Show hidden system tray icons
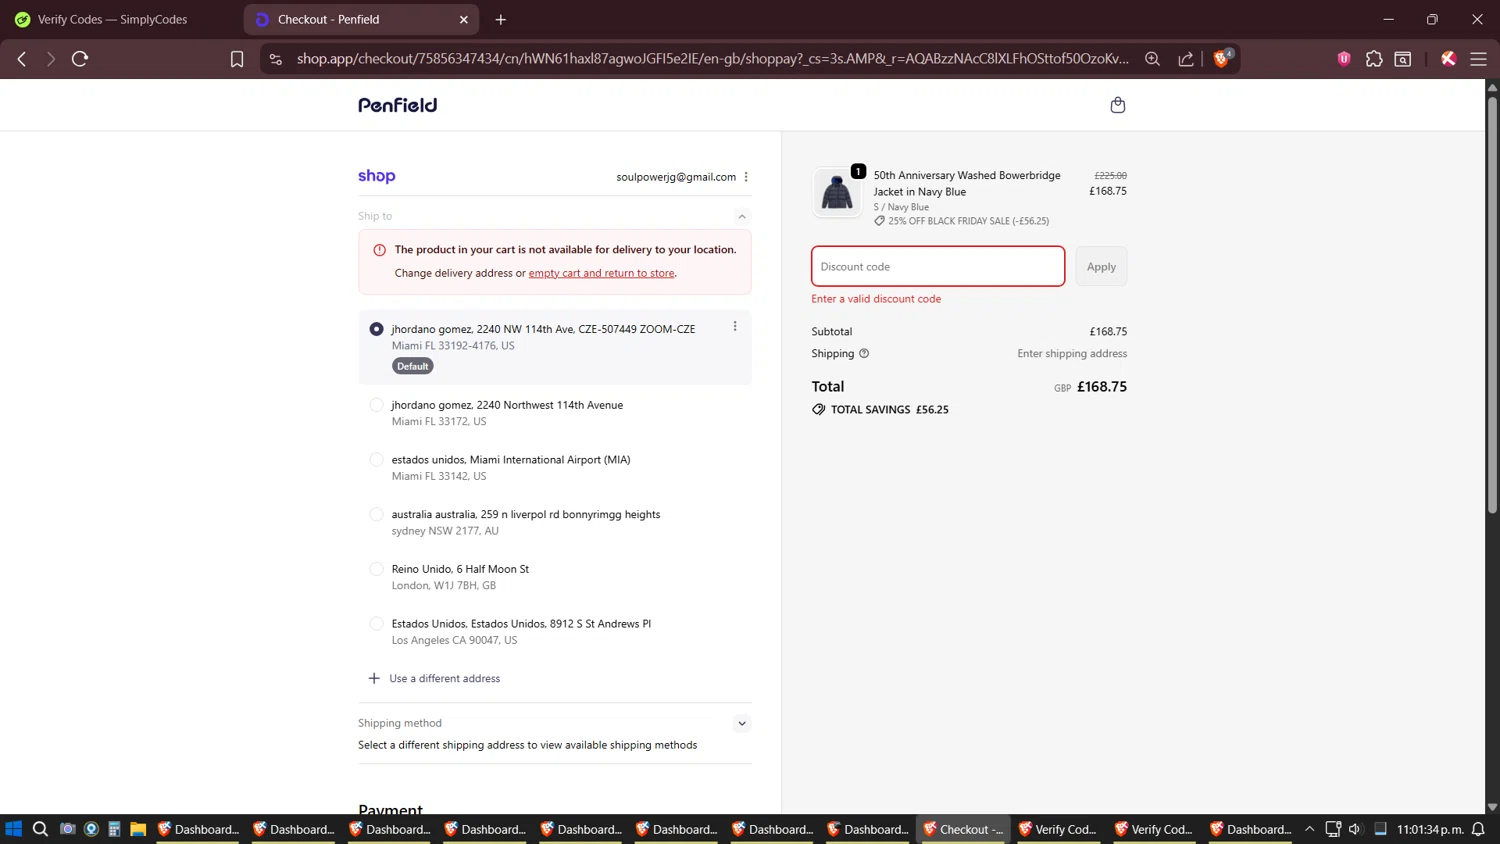This screenshot has height=844, width=1500. 1309,829
